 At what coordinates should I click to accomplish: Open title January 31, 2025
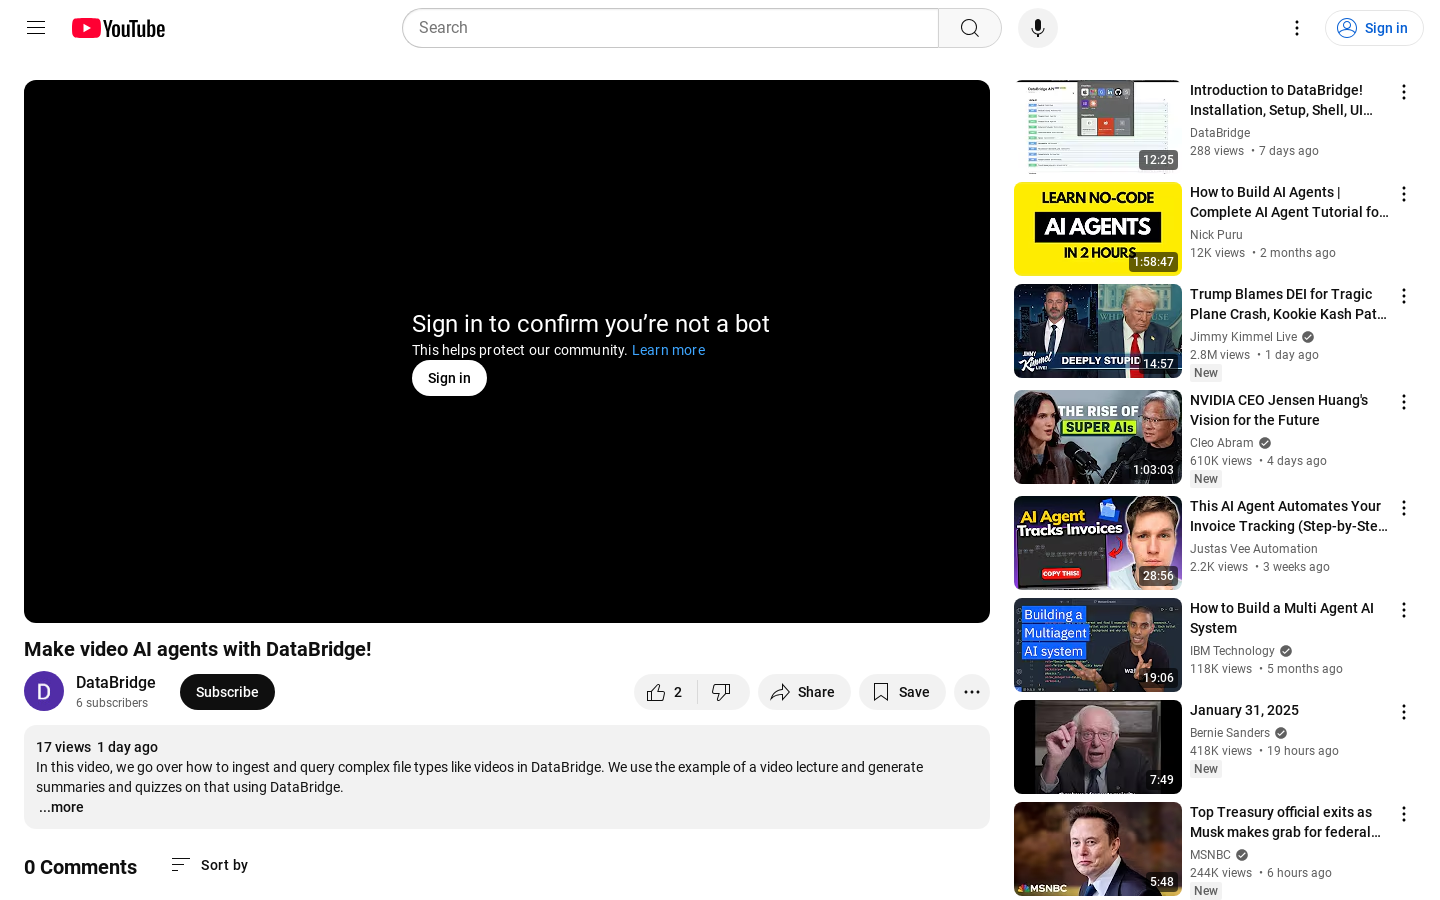1244,710
